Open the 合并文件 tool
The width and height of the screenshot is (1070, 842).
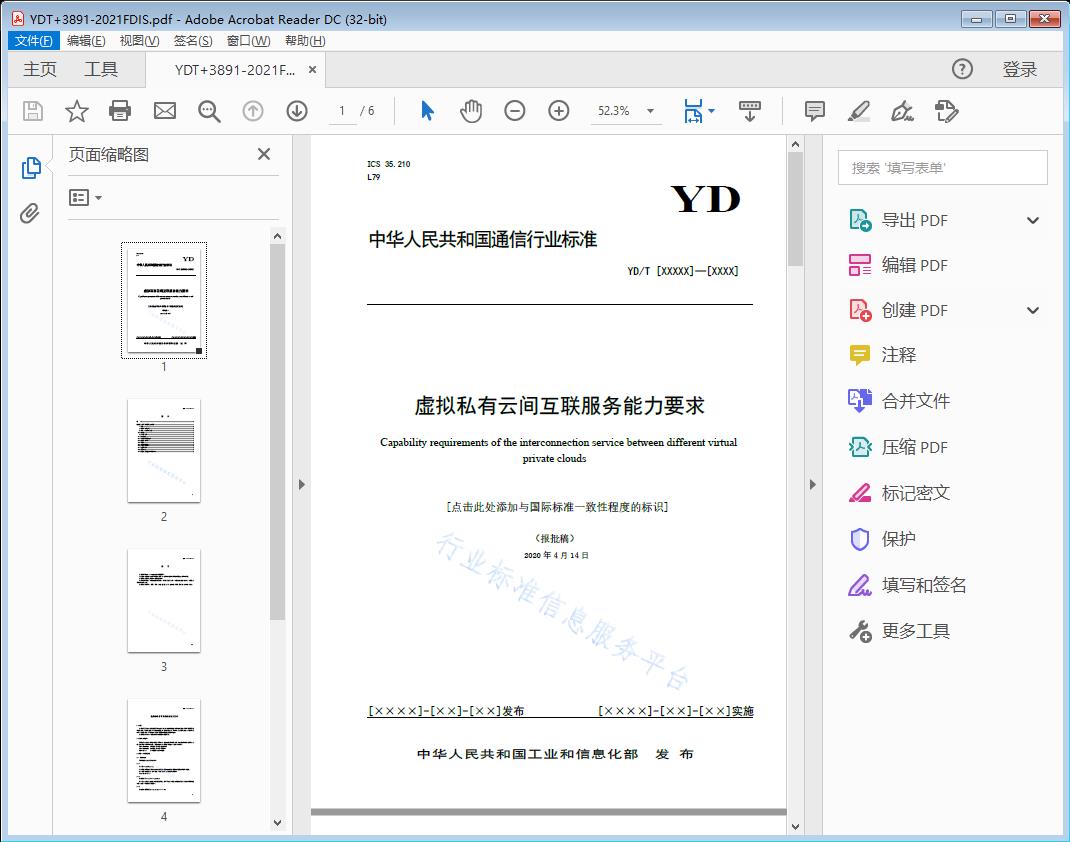(x=916, y=401)
